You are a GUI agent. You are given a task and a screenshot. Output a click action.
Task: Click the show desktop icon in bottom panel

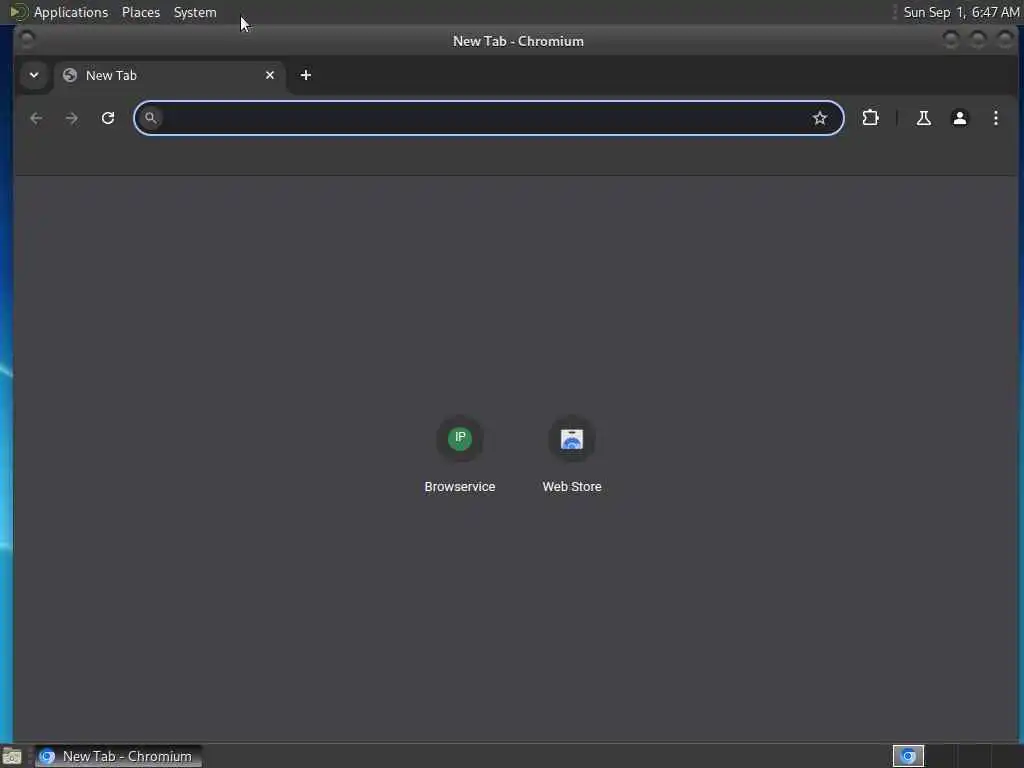click(x=12, y=756)
